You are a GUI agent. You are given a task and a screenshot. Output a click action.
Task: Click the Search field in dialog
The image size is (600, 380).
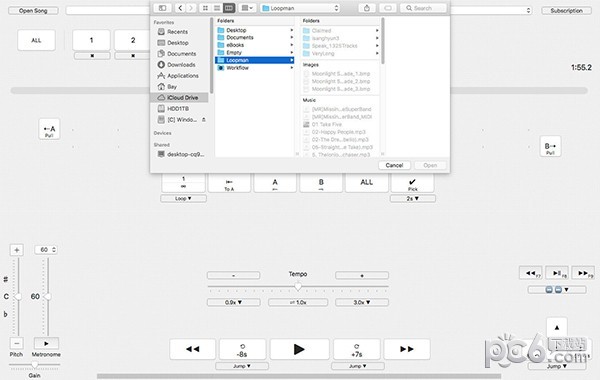[x=423, y=8]
